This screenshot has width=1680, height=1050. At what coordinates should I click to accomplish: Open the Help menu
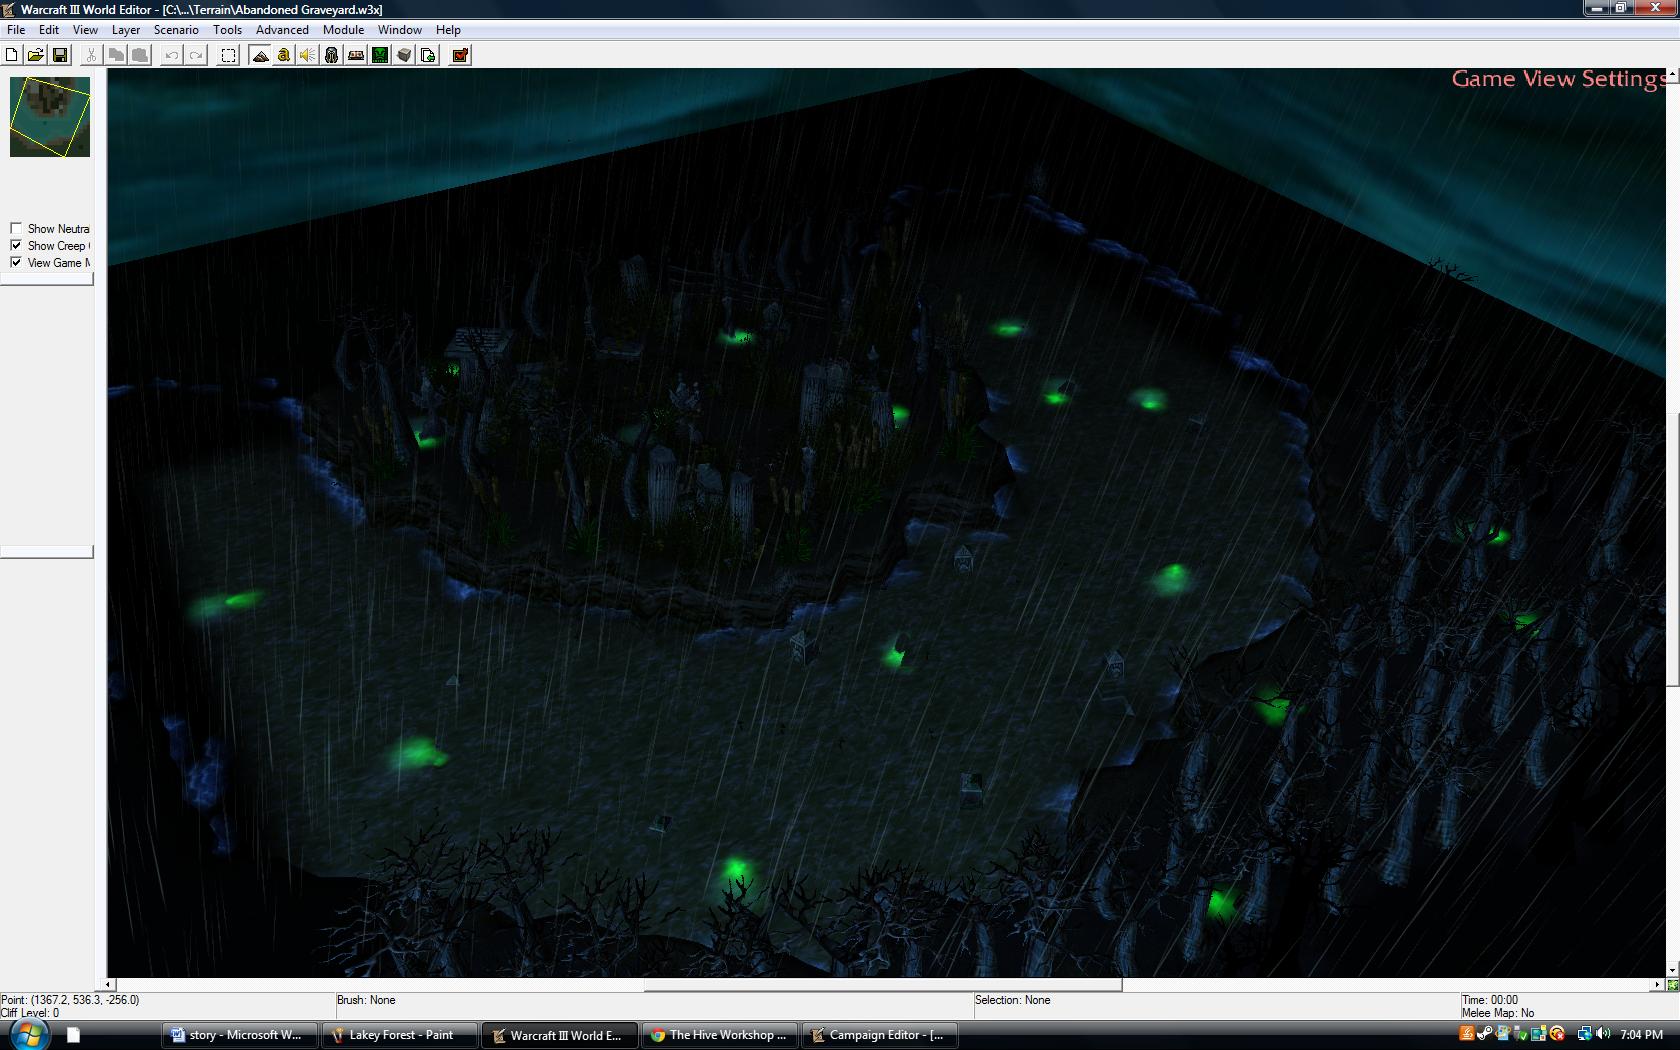click(448, 30)
